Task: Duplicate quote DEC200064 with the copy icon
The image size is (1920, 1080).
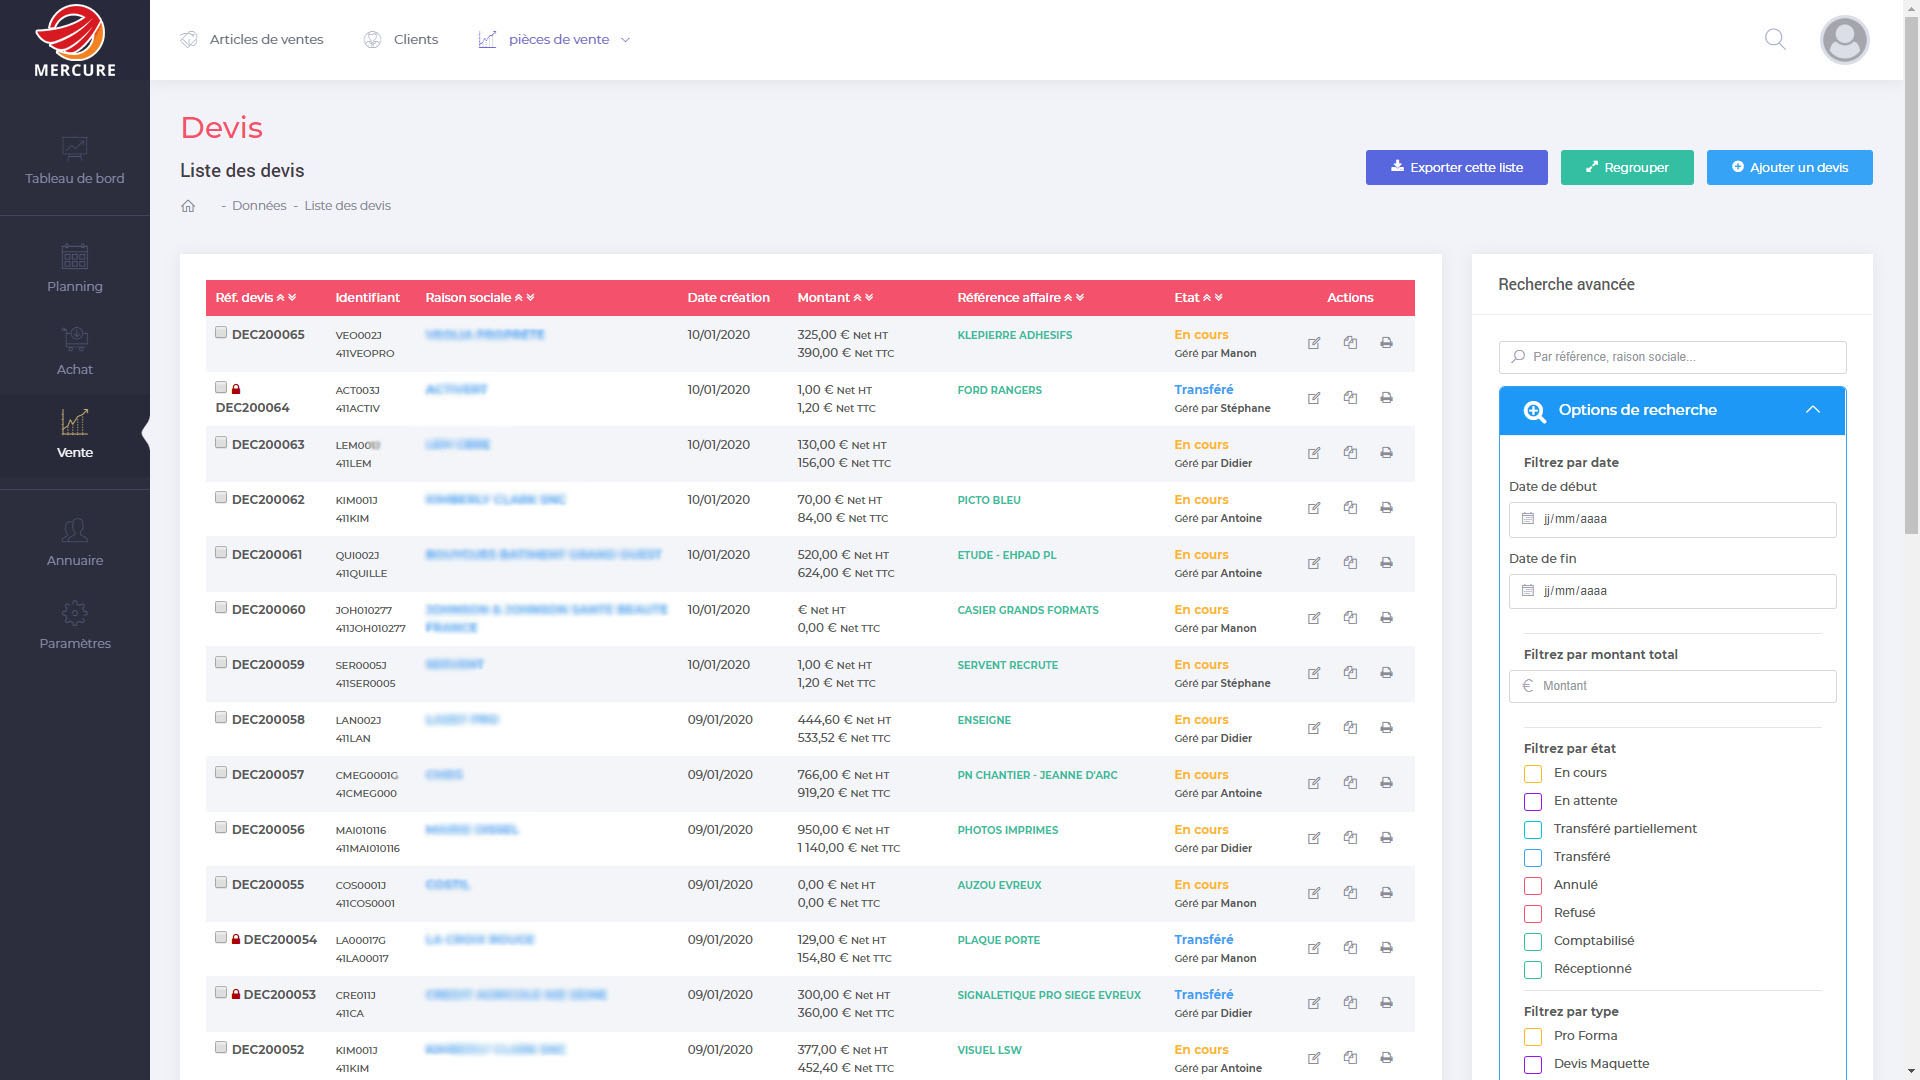Action: coord(1350,398)
